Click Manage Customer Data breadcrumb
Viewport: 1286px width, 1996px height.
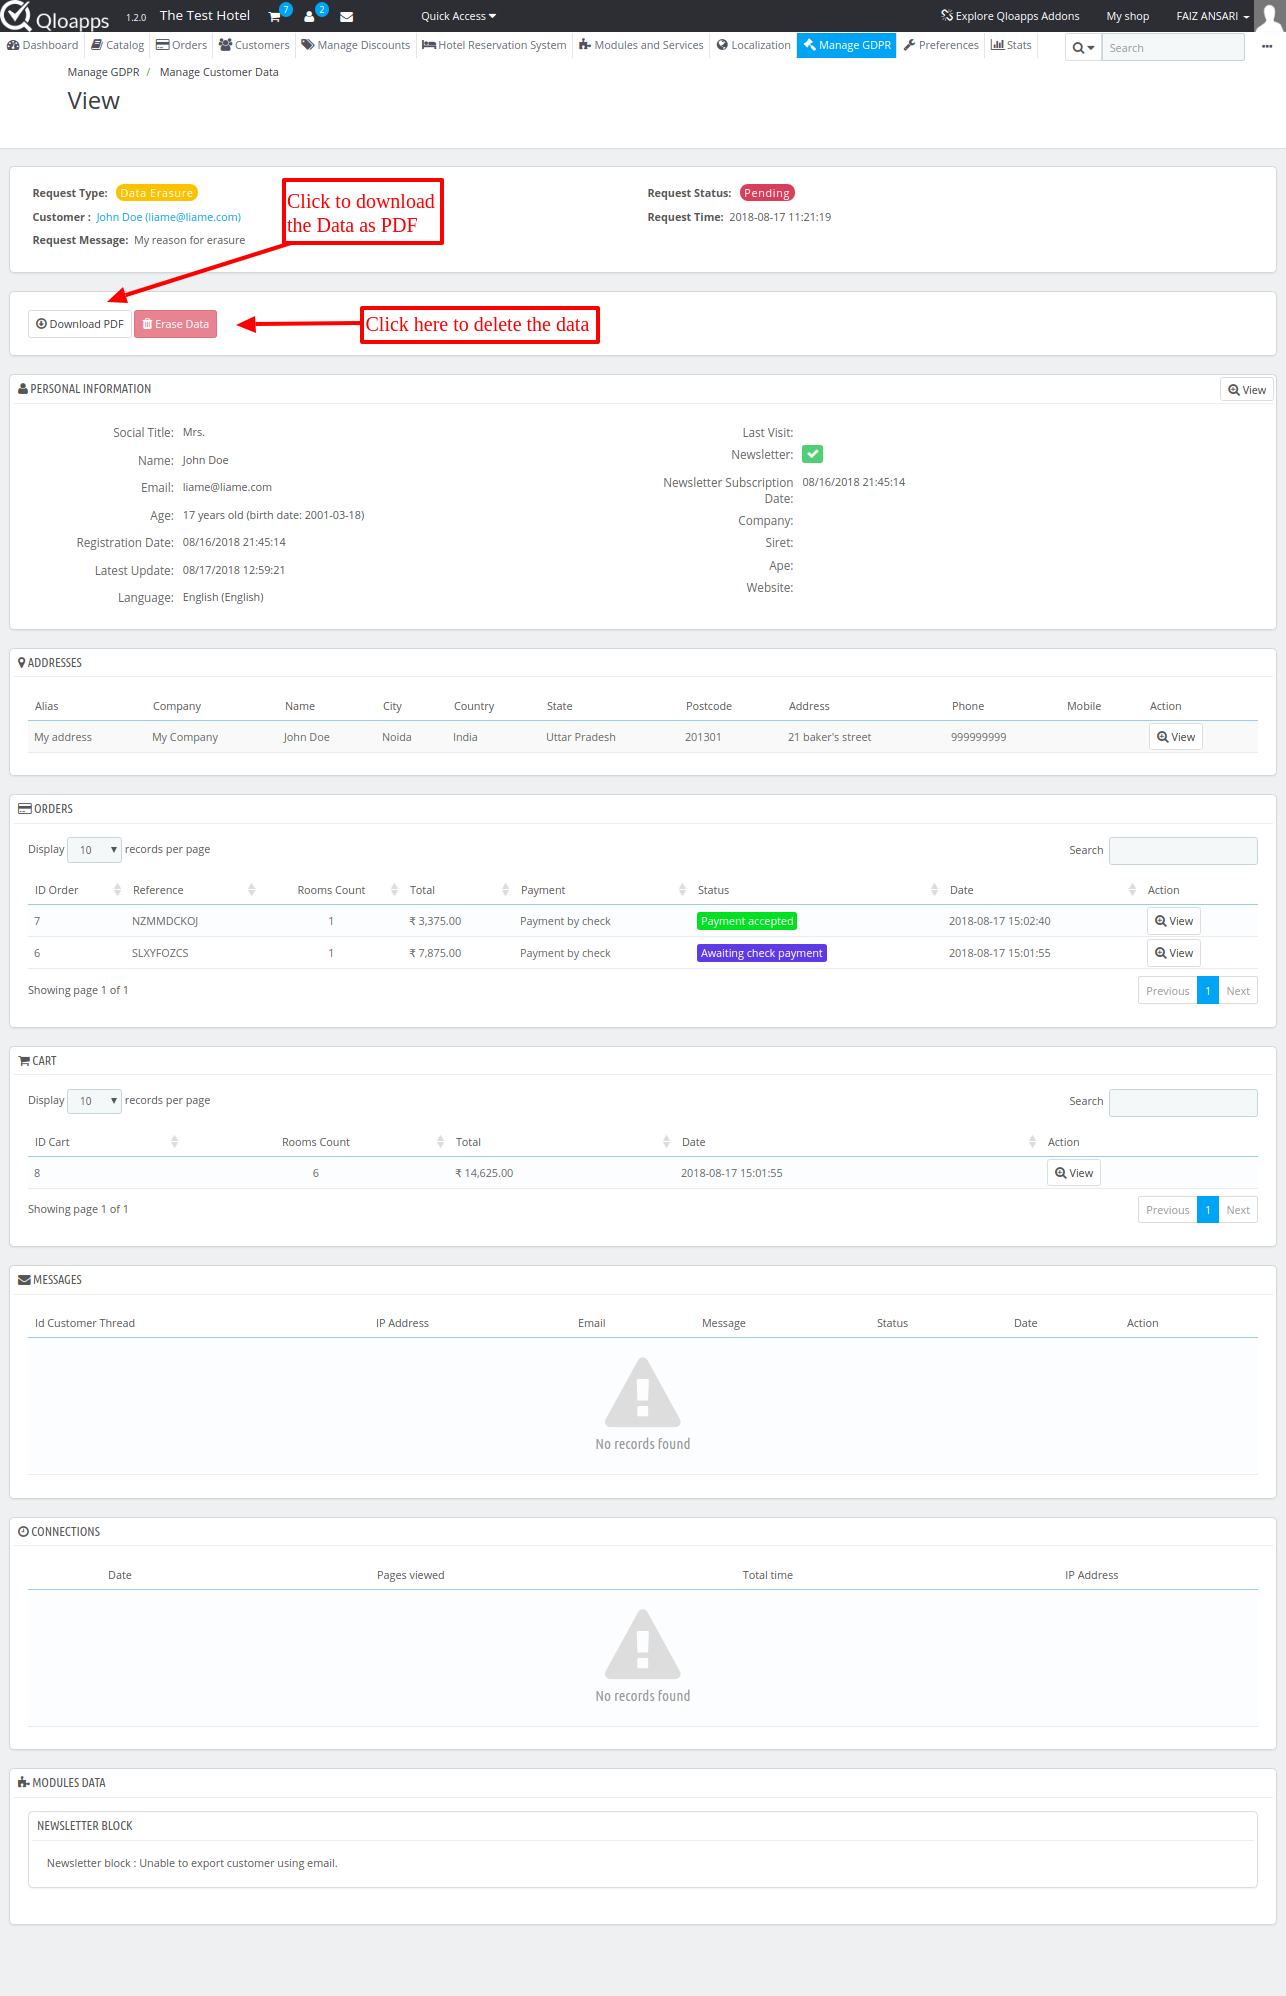(x=219, y=72)
